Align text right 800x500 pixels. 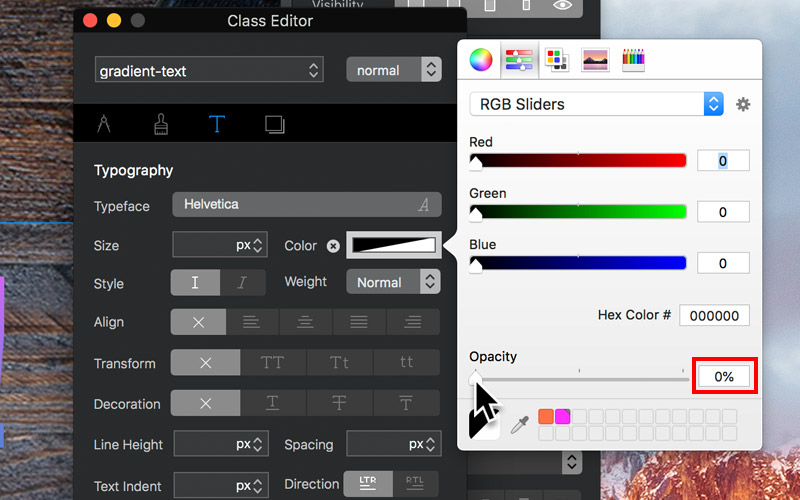413,322
